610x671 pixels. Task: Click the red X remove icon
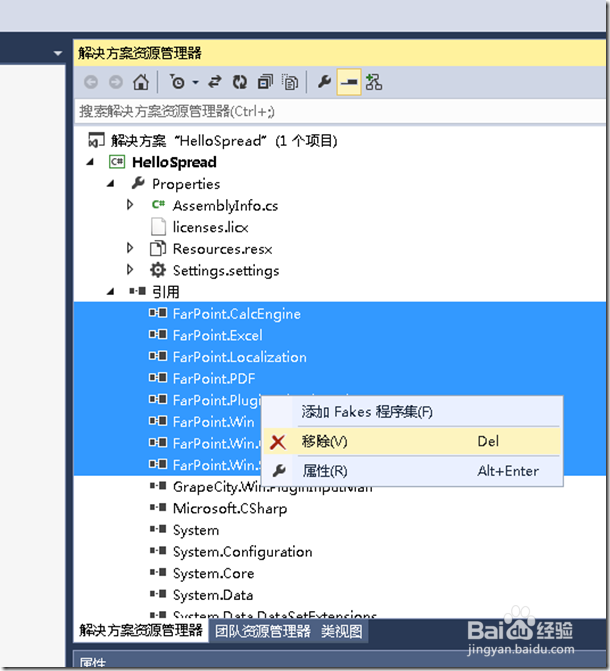(x=278, y=442)
